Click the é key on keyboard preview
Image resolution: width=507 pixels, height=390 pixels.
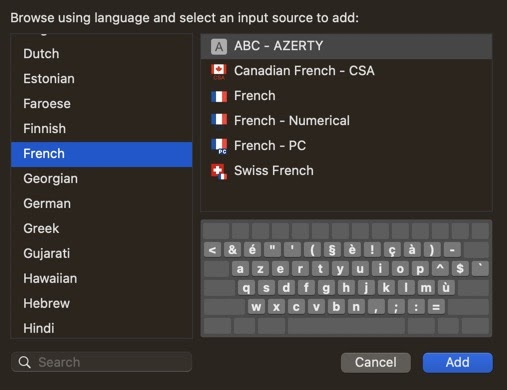pyautogui.click(x=252, y=249)
